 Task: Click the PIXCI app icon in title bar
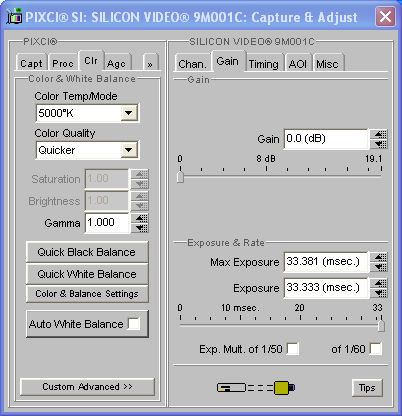coord(14,16)
